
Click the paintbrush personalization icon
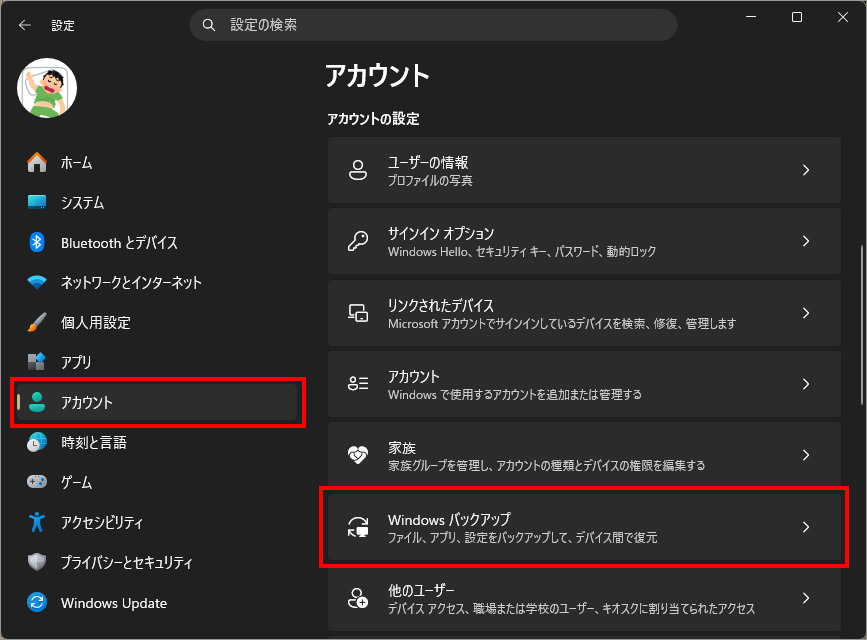click(37, 322)
